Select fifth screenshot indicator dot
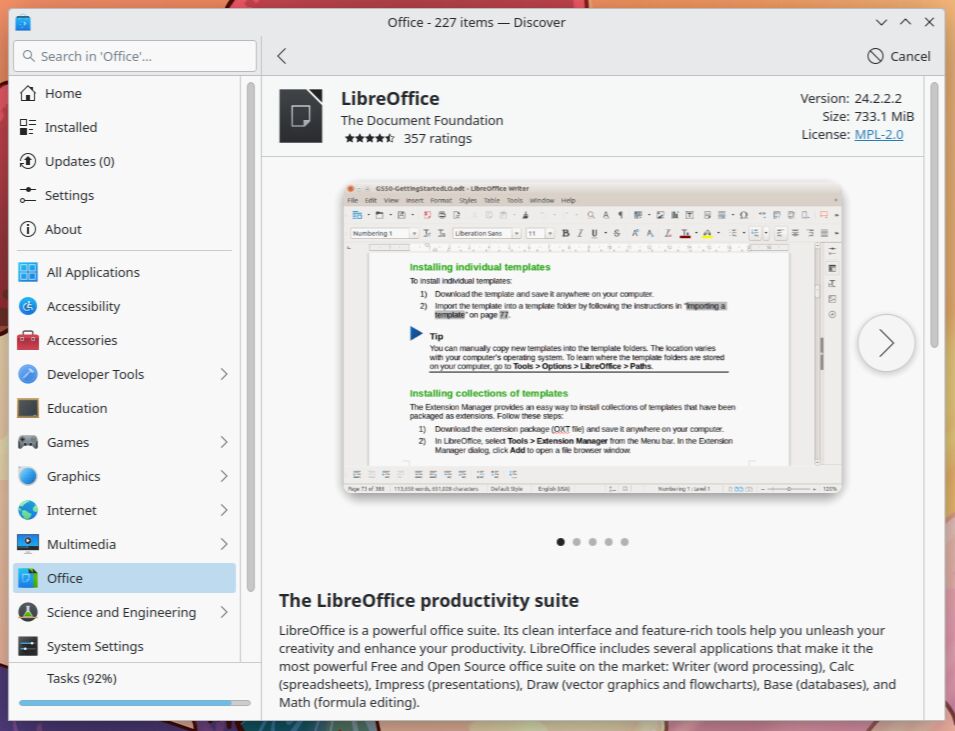955x731 pixels. click(x=624, y=542)
